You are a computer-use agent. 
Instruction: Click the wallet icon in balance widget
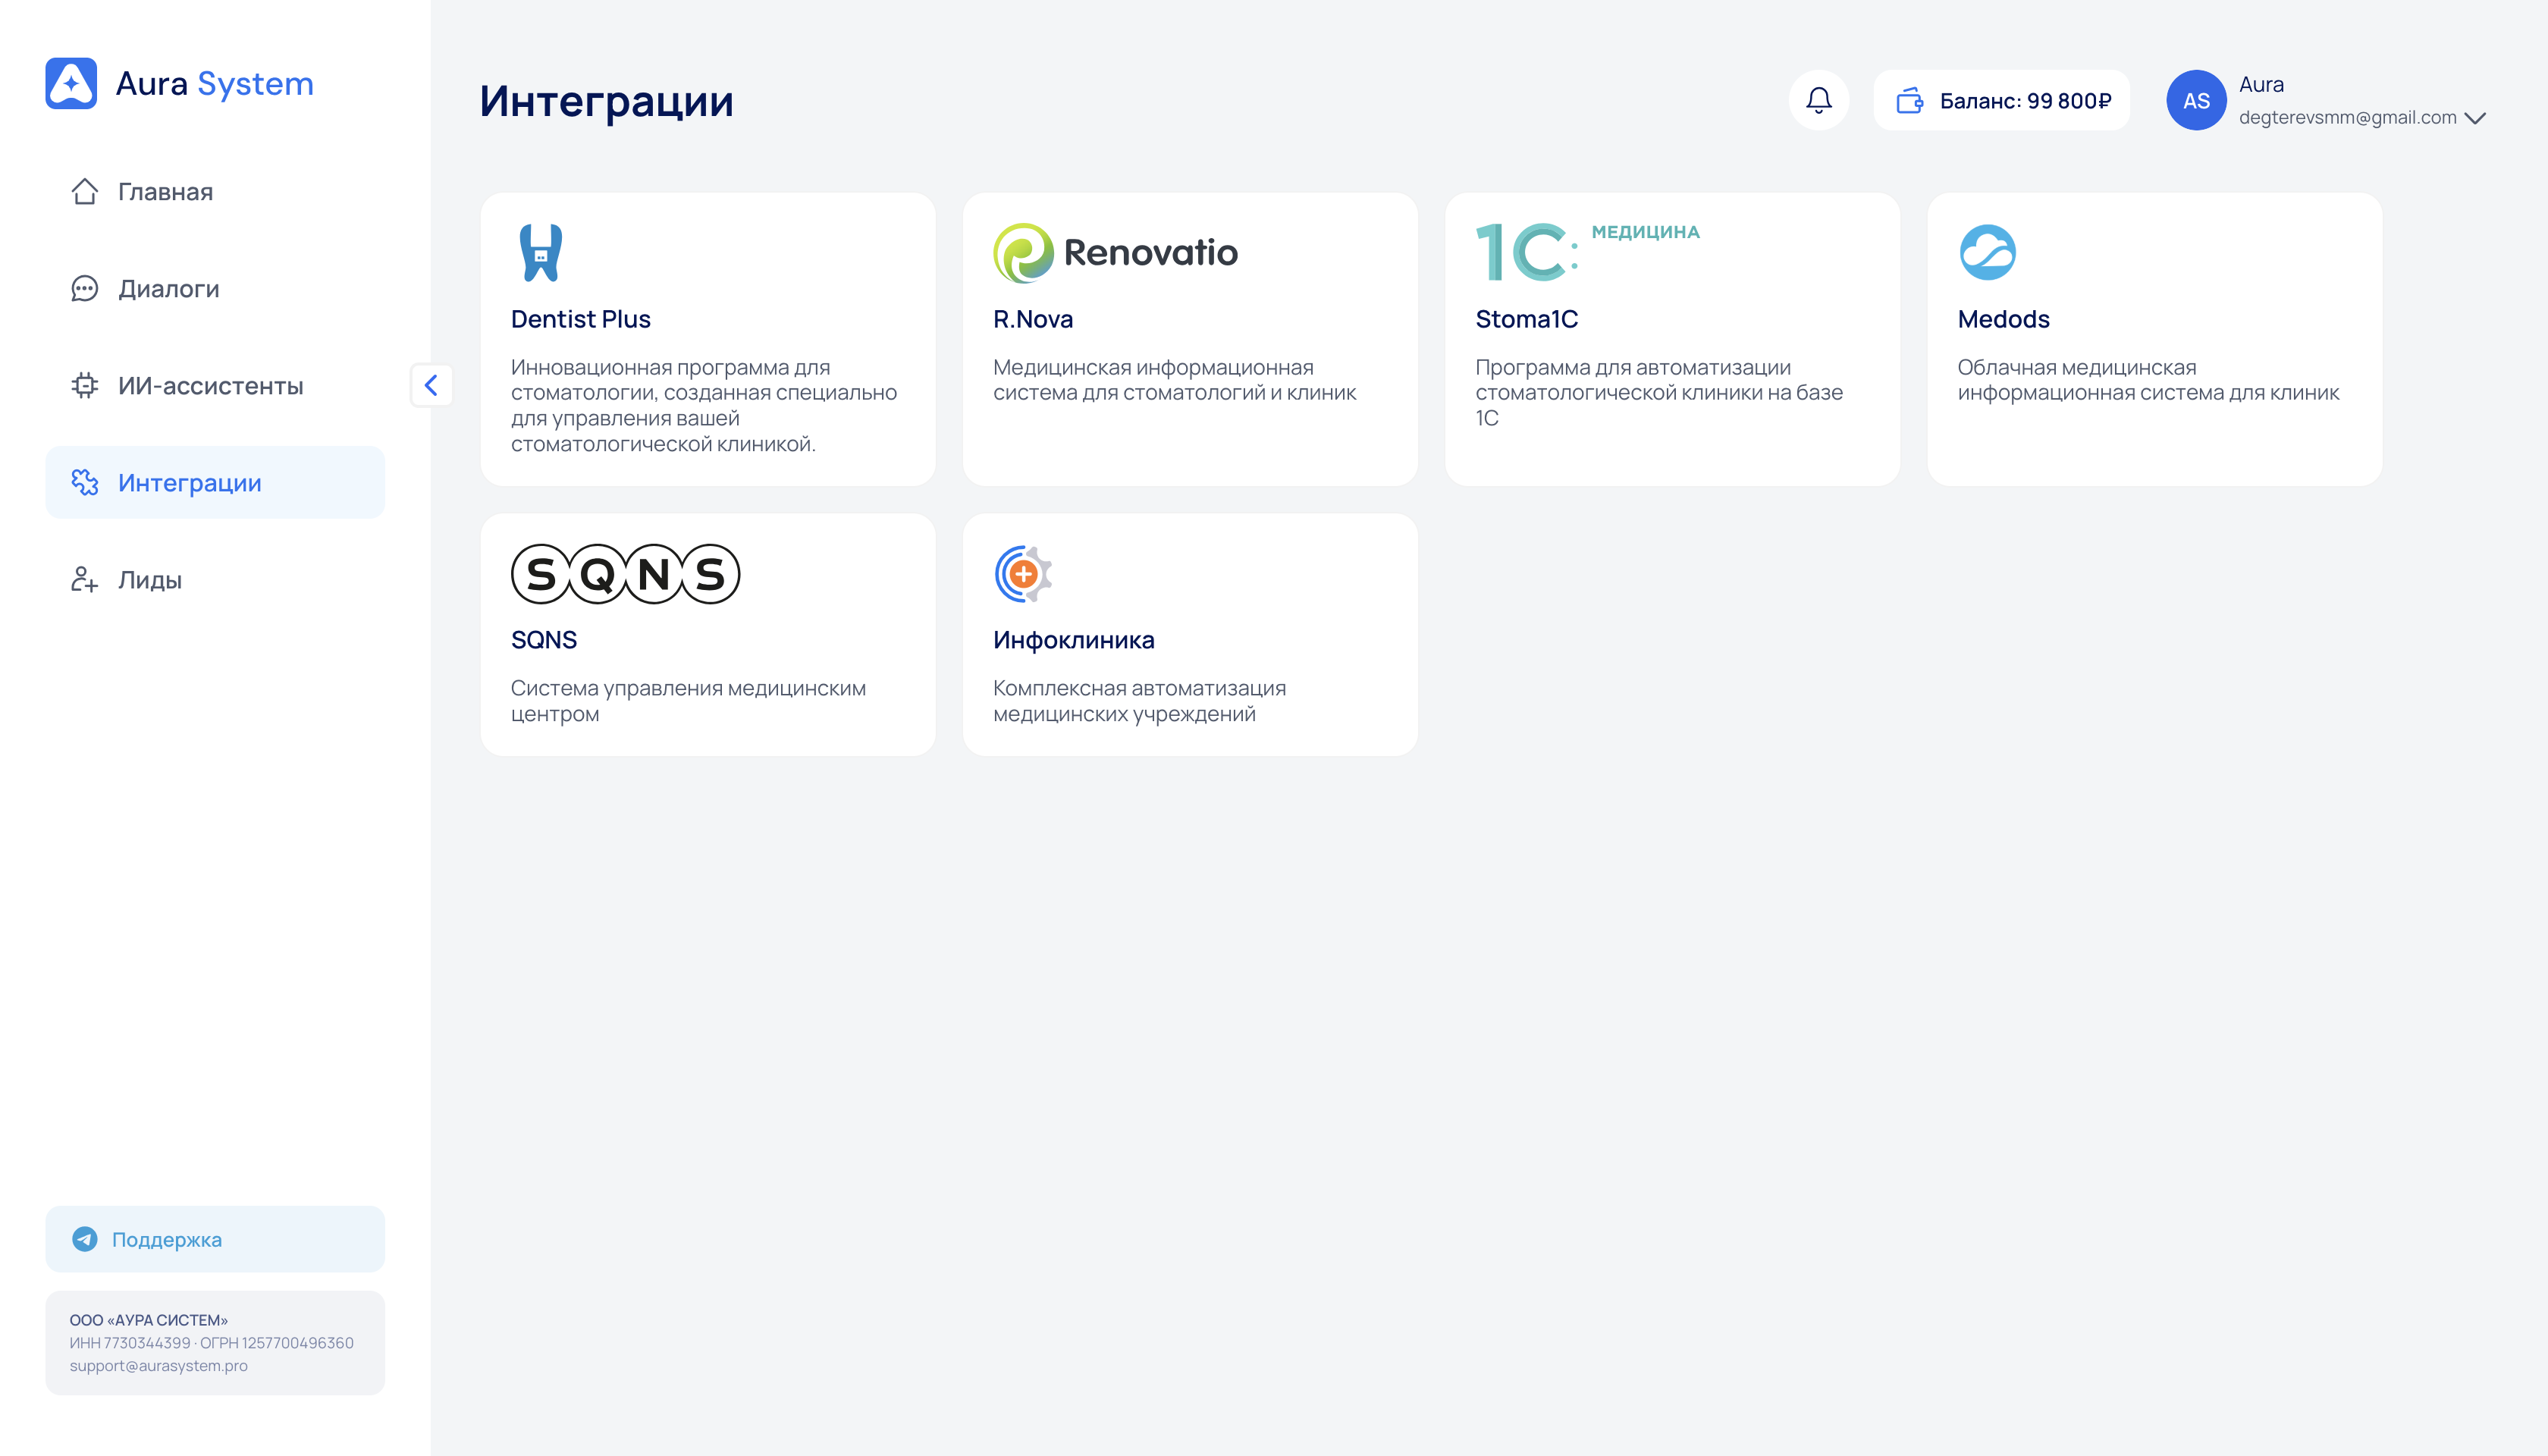[x=1909, y=100]
